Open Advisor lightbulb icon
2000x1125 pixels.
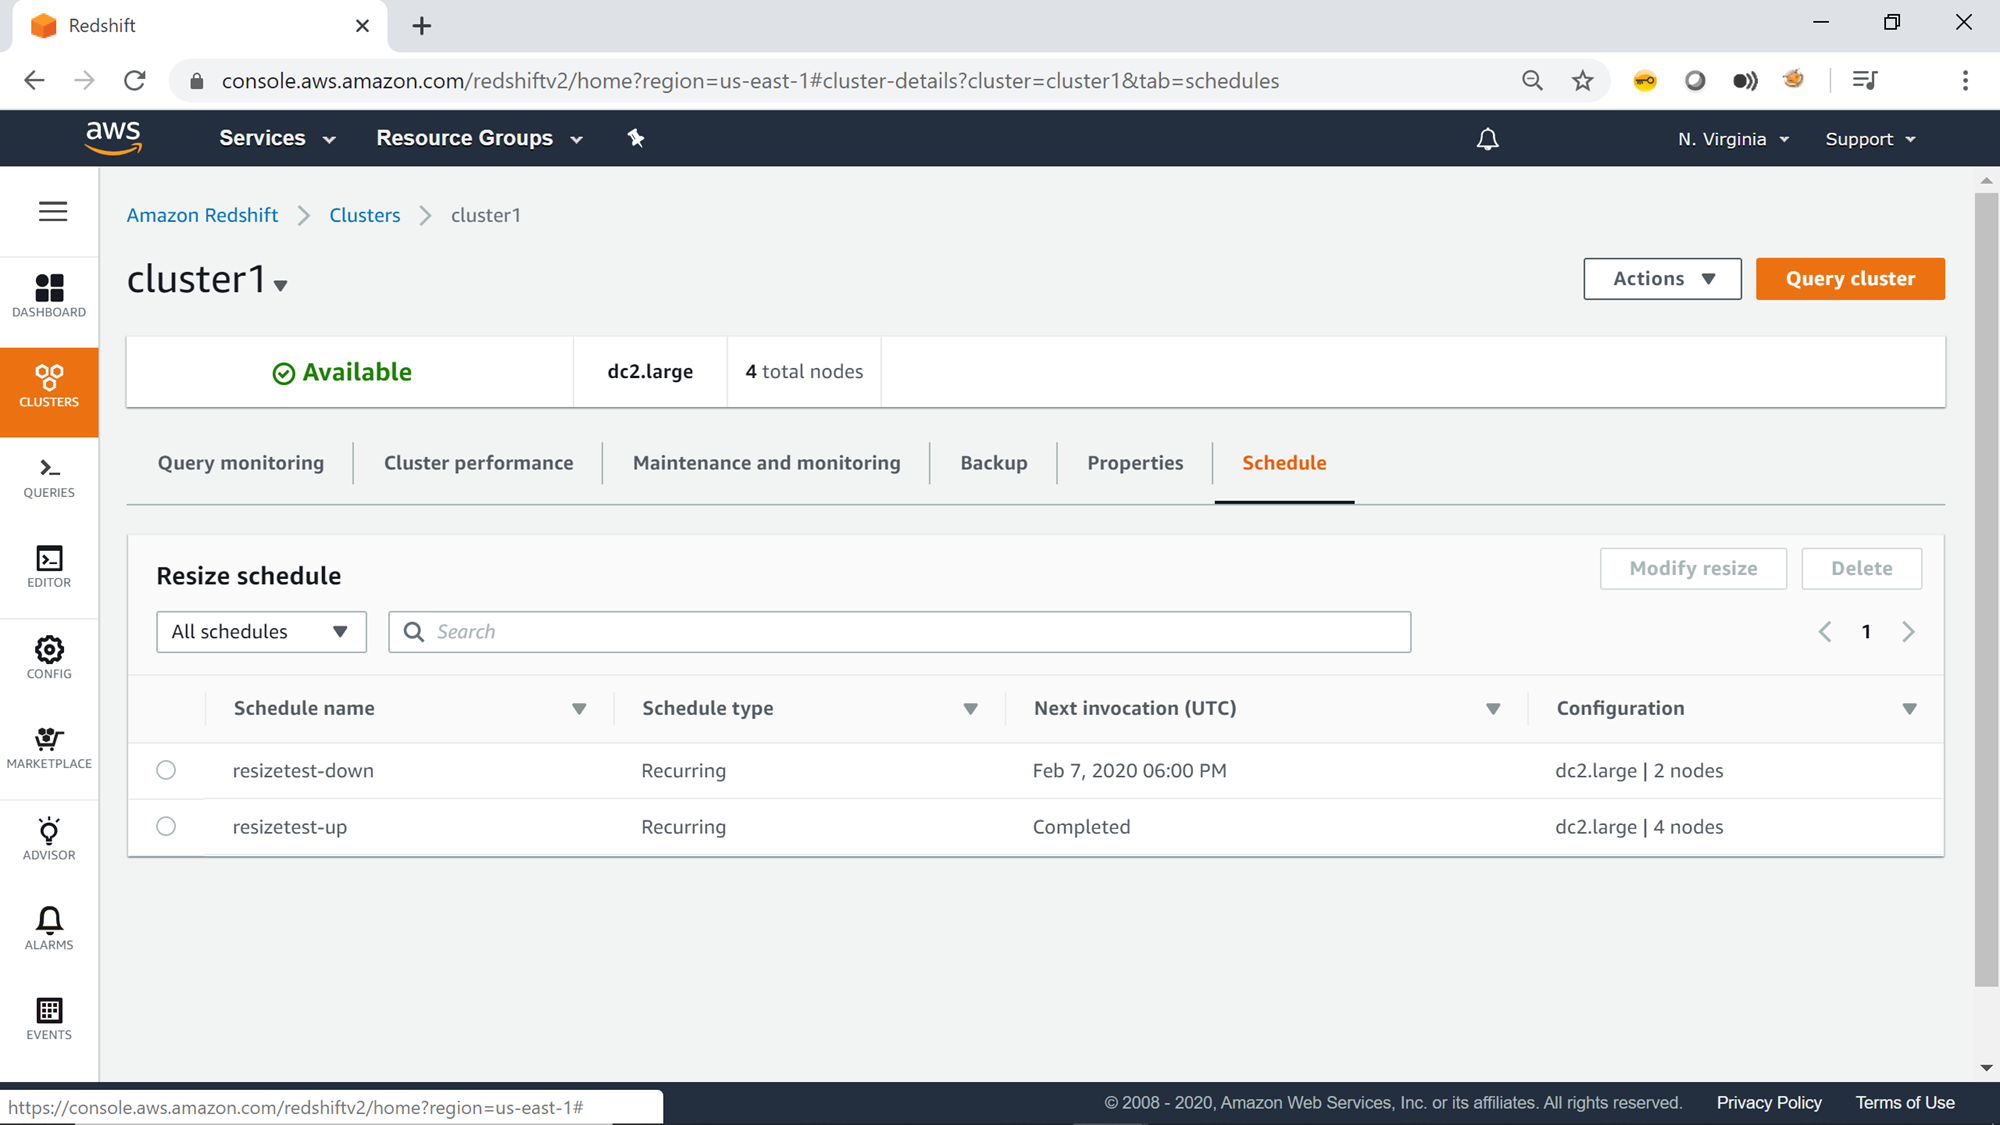tap(49, 839)
